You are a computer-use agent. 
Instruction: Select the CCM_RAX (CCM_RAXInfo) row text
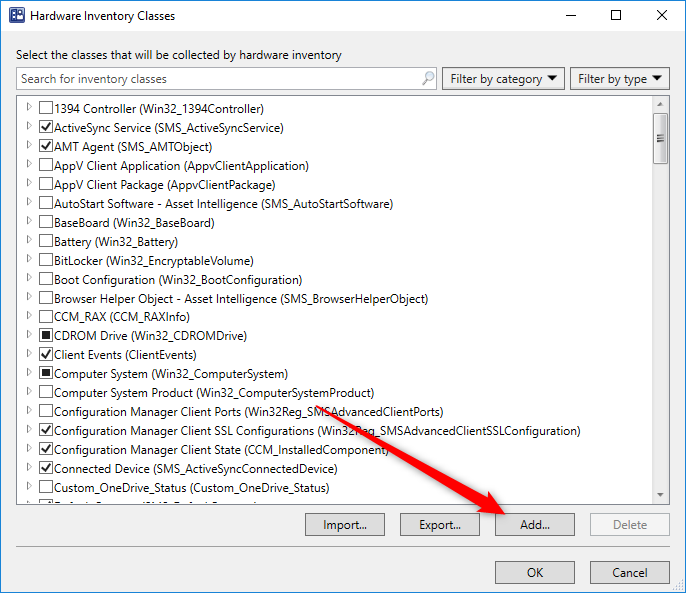pyautogui.click(x=122, y=316)
